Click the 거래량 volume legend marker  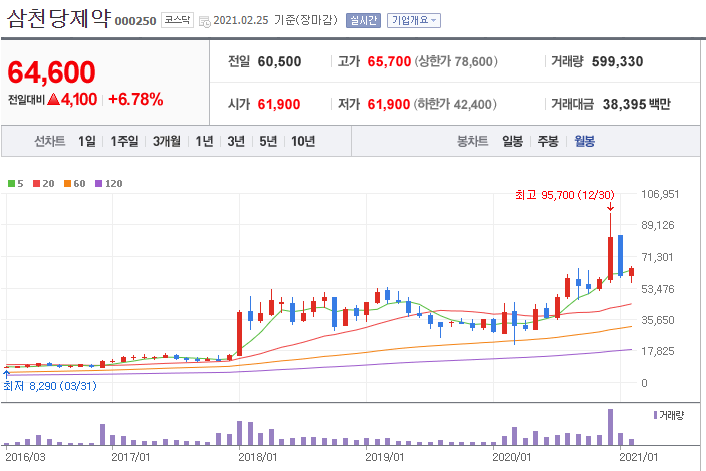656,415
